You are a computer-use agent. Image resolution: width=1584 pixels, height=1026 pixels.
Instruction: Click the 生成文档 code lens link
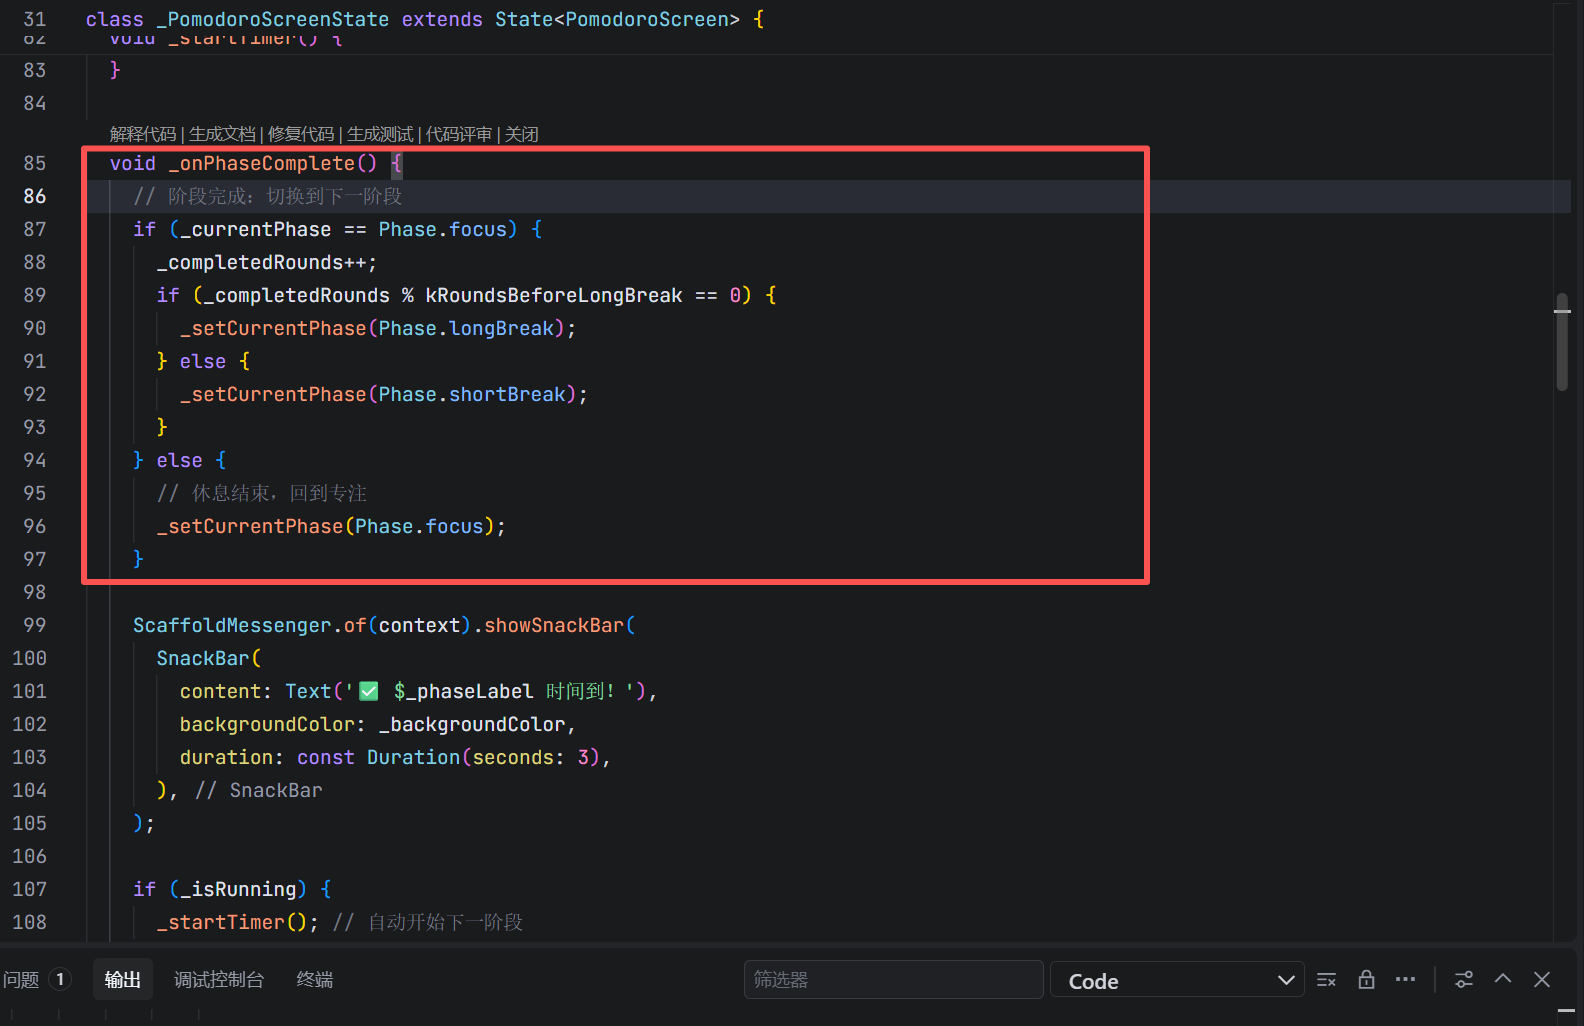pyautogui.click(x=222, y=134)
